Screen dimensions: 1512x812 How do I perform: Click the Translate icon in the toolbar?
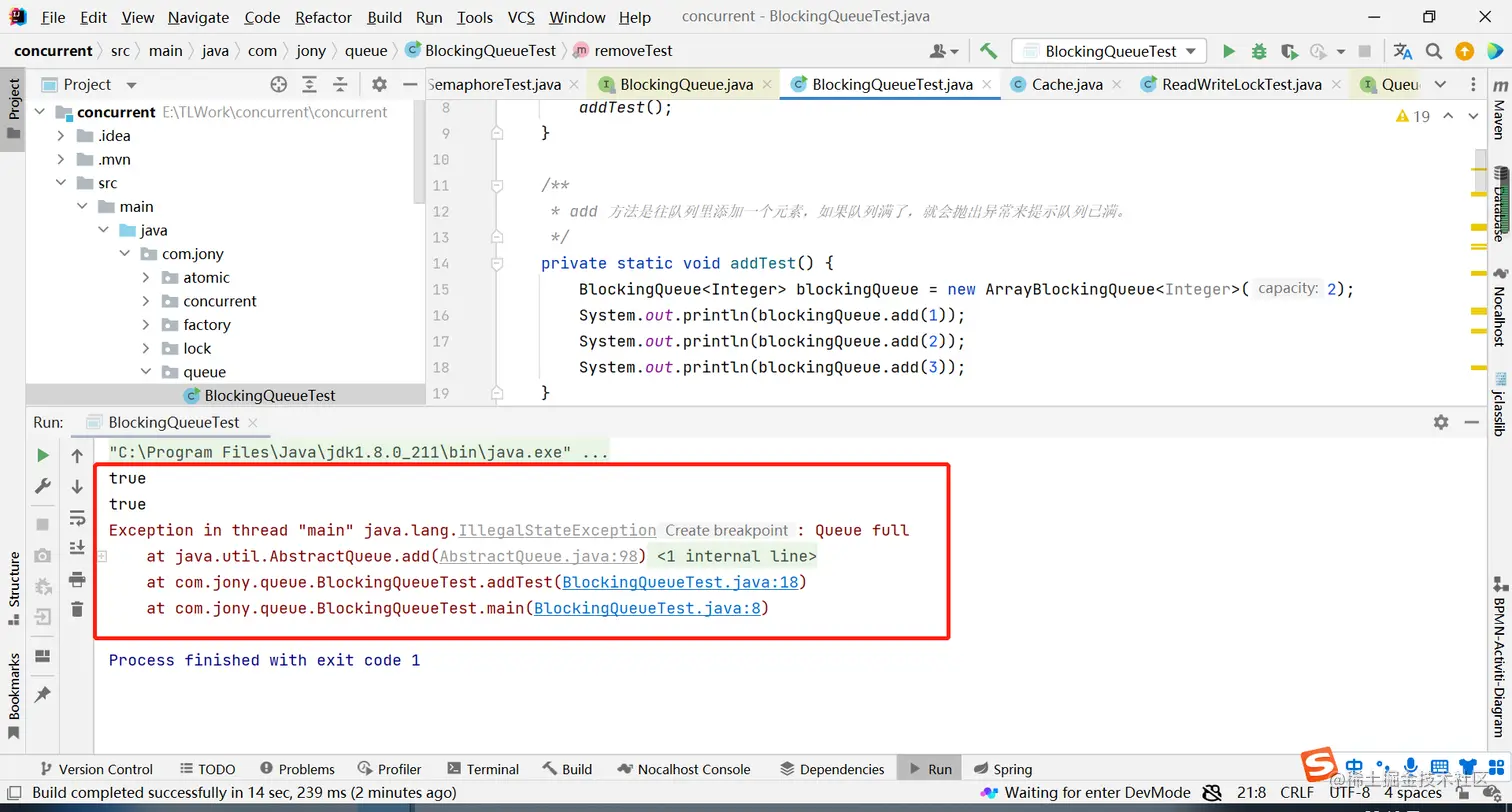1403,51
